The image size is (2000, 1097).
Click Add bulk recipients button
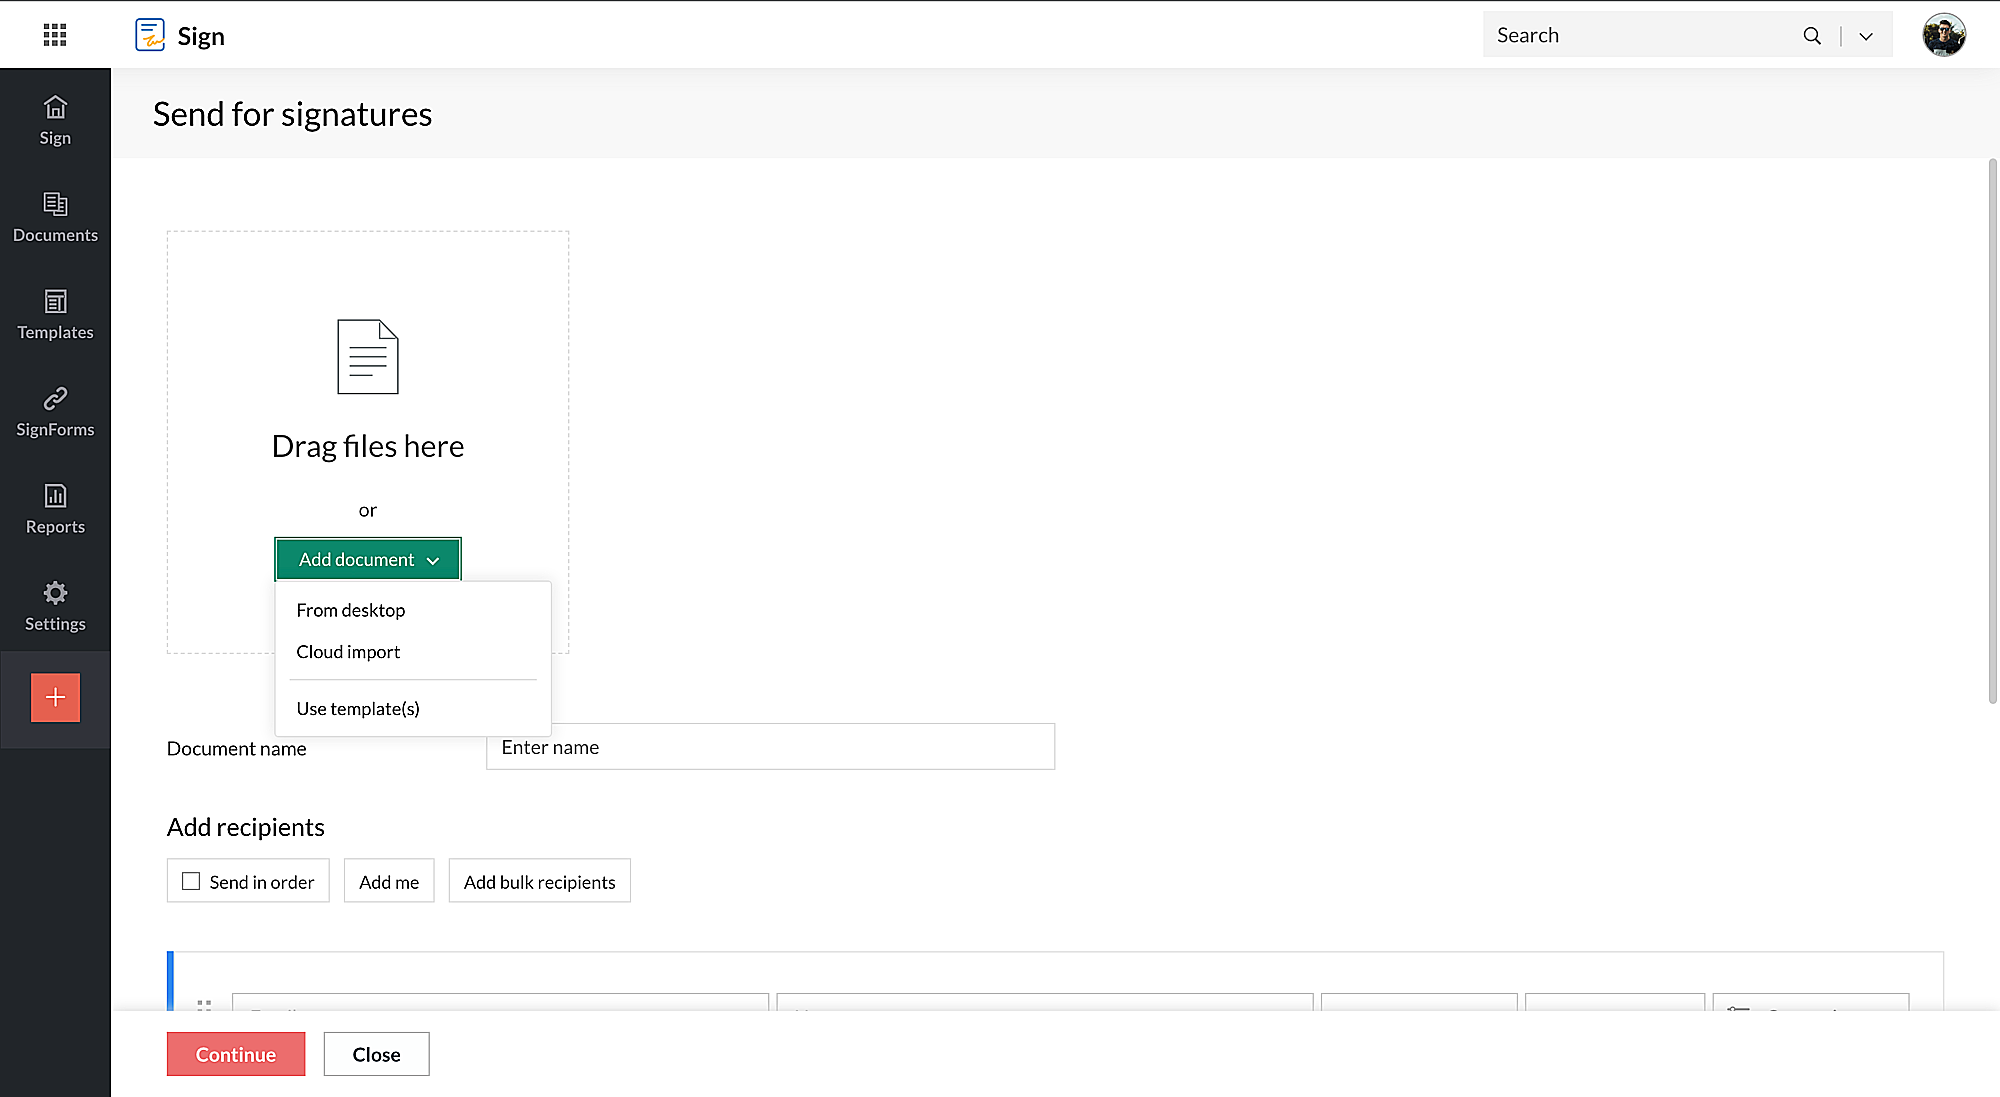click(539, 881)
